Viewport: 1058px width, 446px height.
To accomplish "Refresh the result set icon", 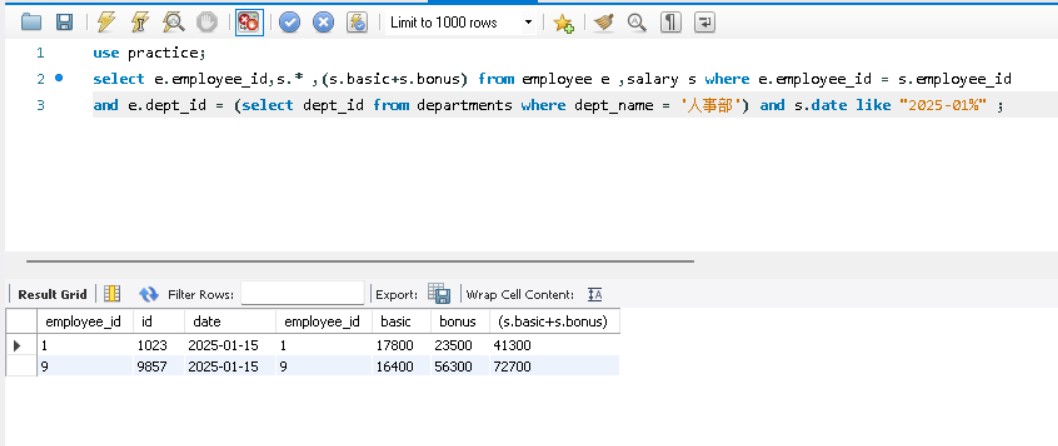I will click(x=148, y=294).
